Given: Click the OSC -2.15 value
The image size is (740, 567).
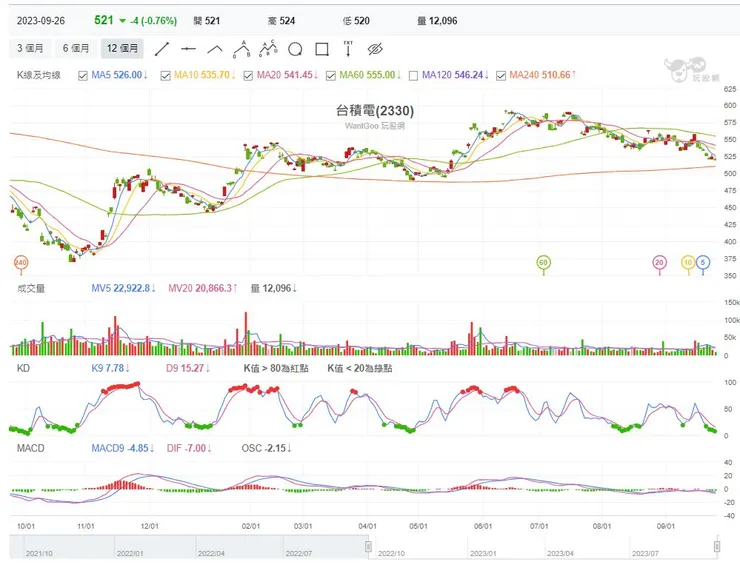Looking at the screenshot, I should (266, 448).
